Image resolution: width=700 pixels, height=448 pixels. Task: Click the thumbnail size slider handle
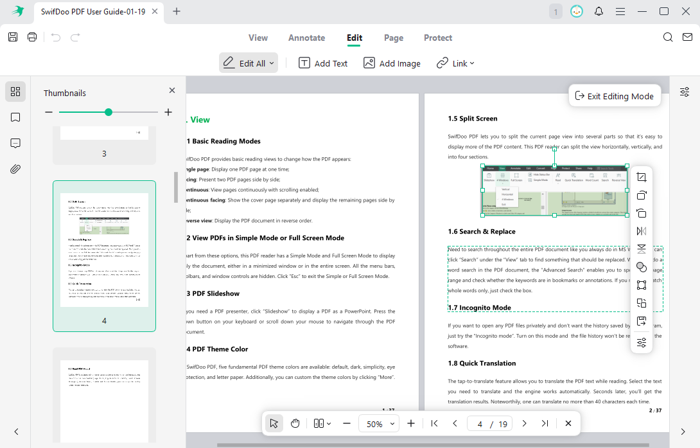pos(108,112)
